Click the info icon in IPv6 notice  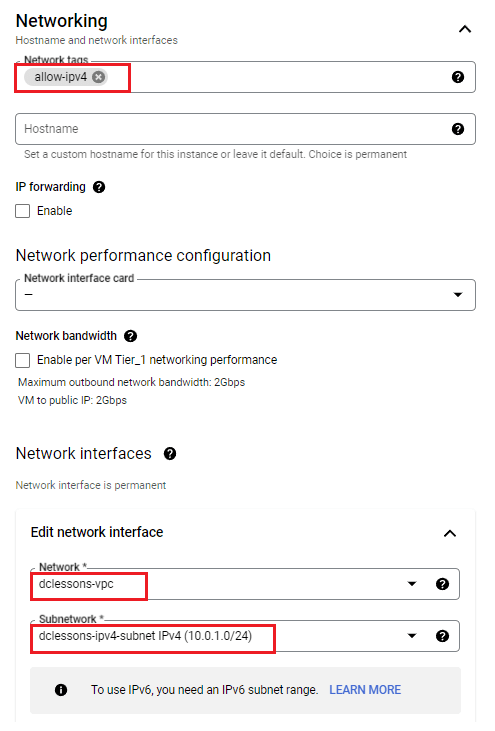[61, 690]
